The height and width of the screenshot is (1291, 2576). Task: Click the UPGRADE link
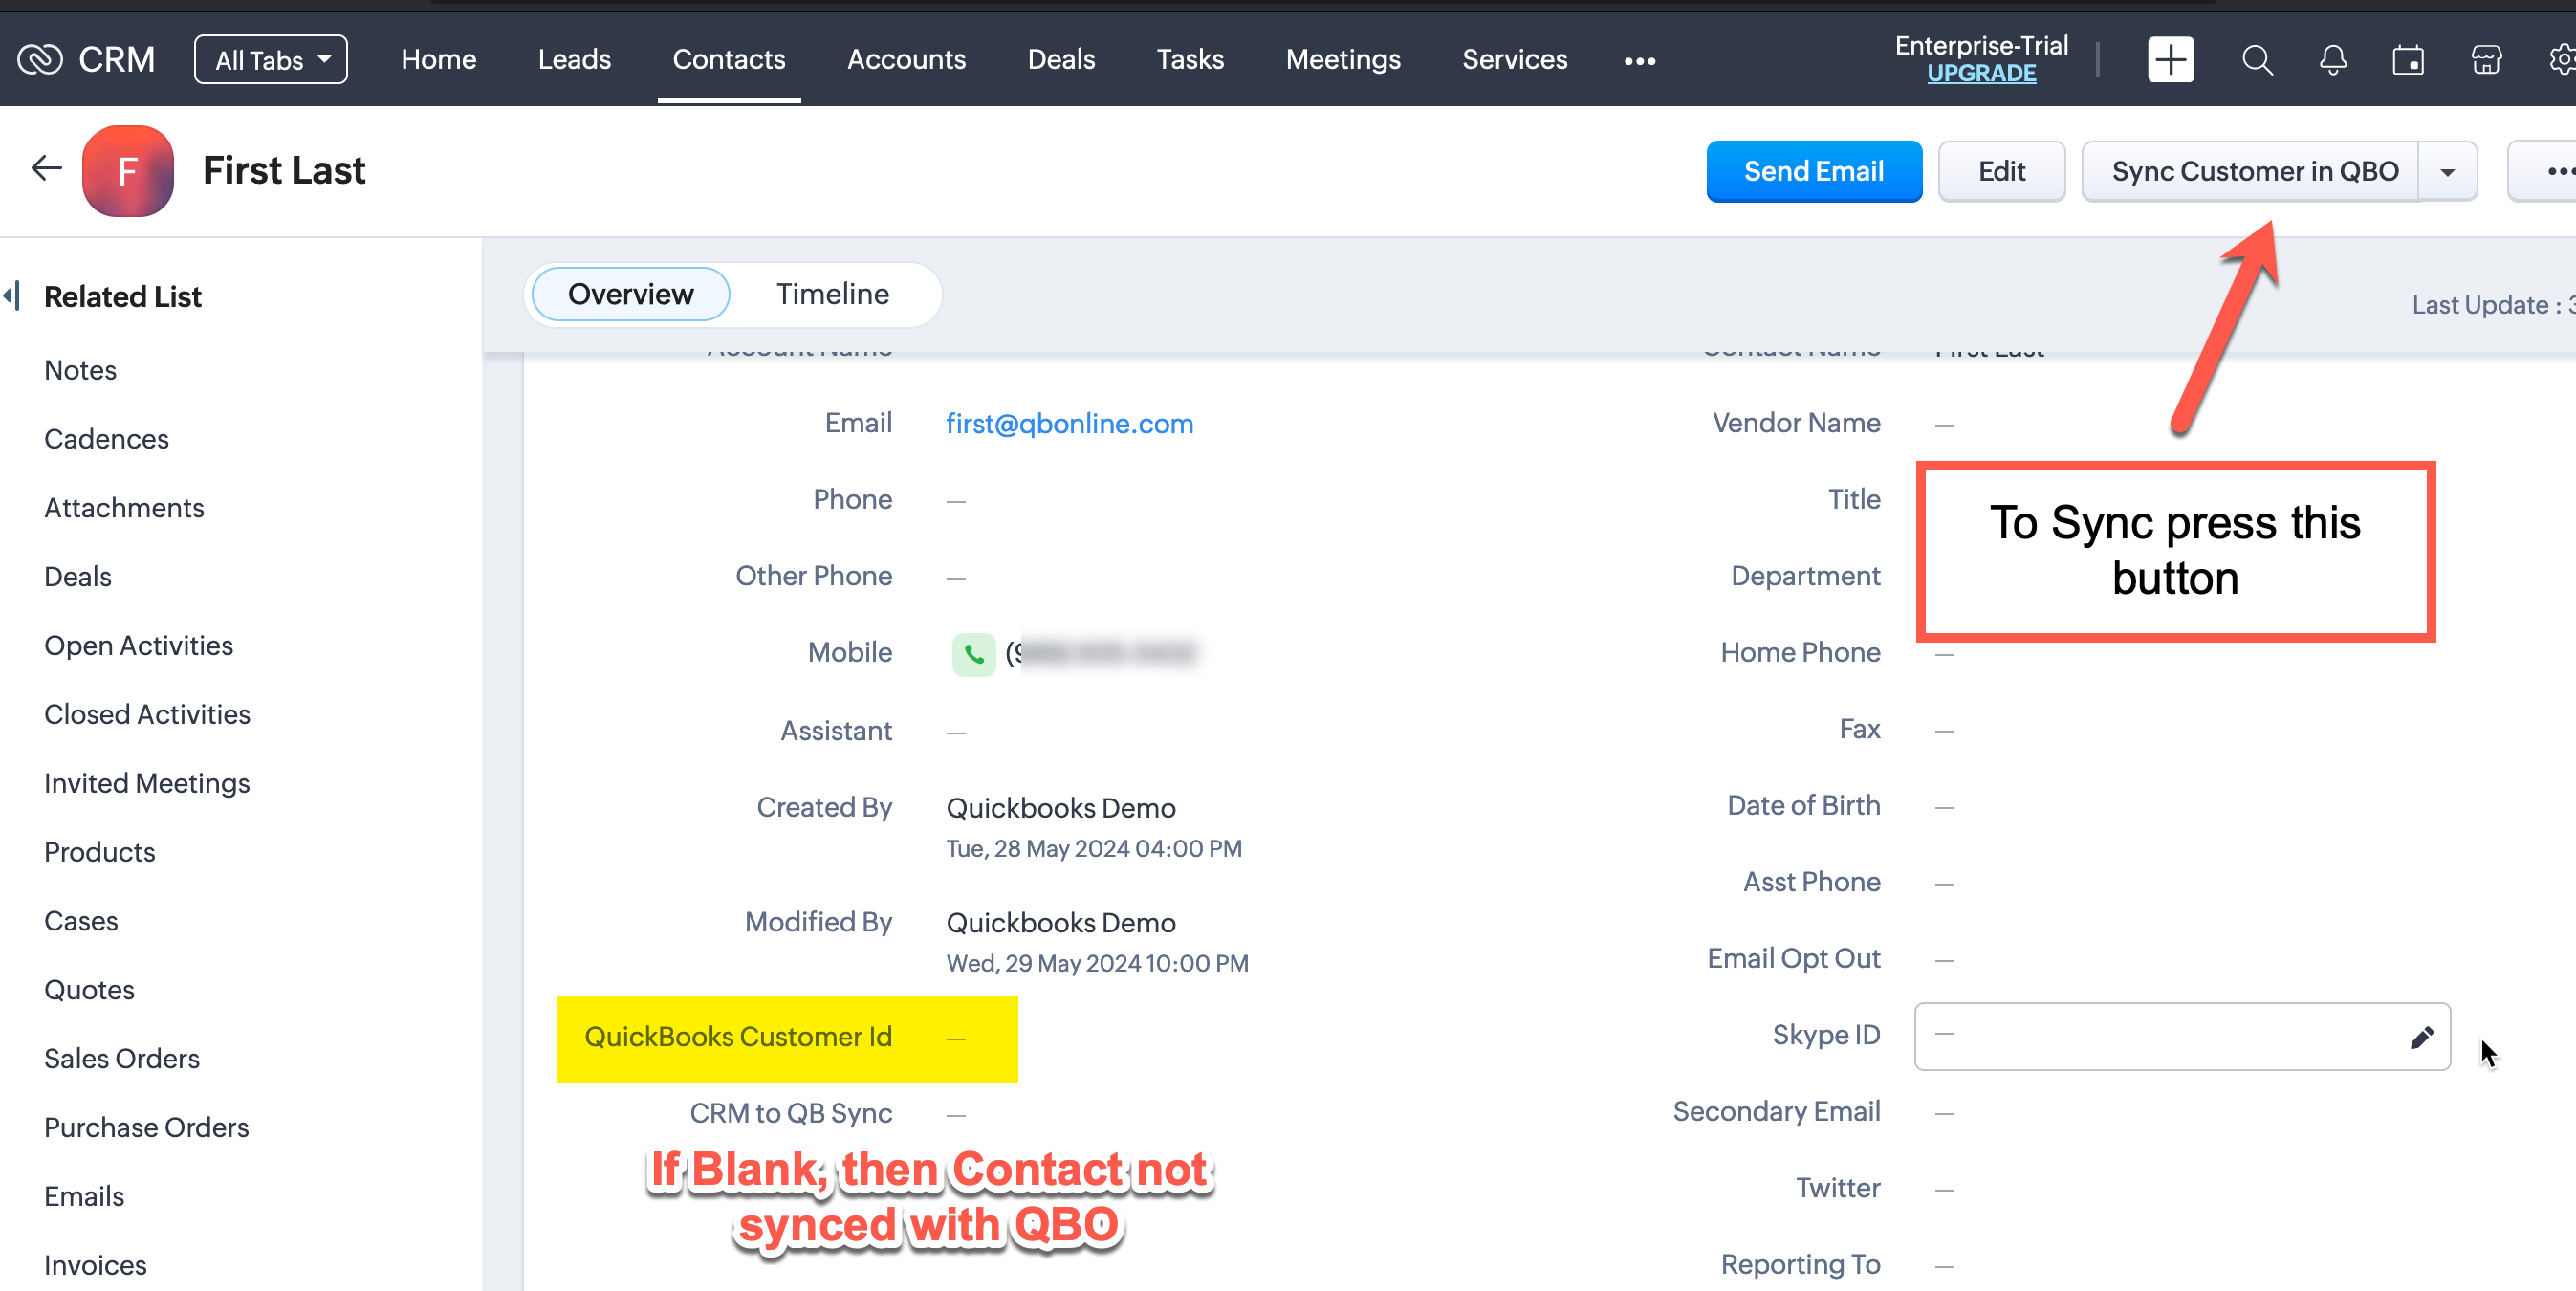pyautogui.click(x=1980, y=73)
